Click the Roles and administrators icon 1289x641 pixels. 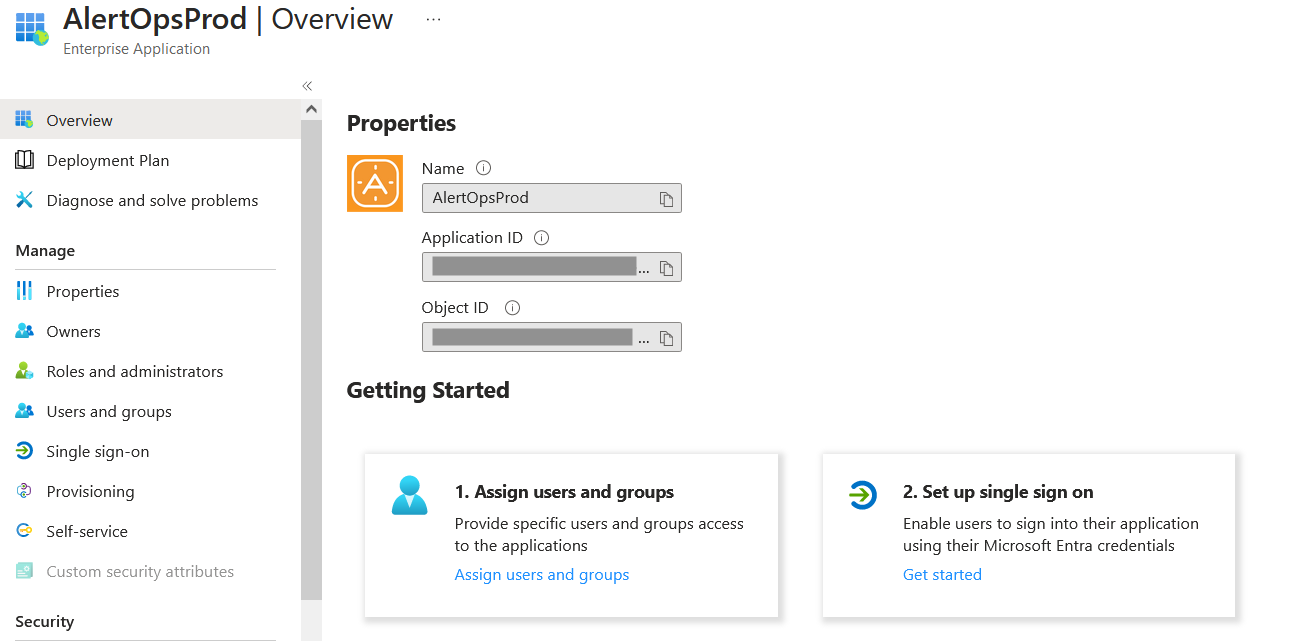point(24,371)
